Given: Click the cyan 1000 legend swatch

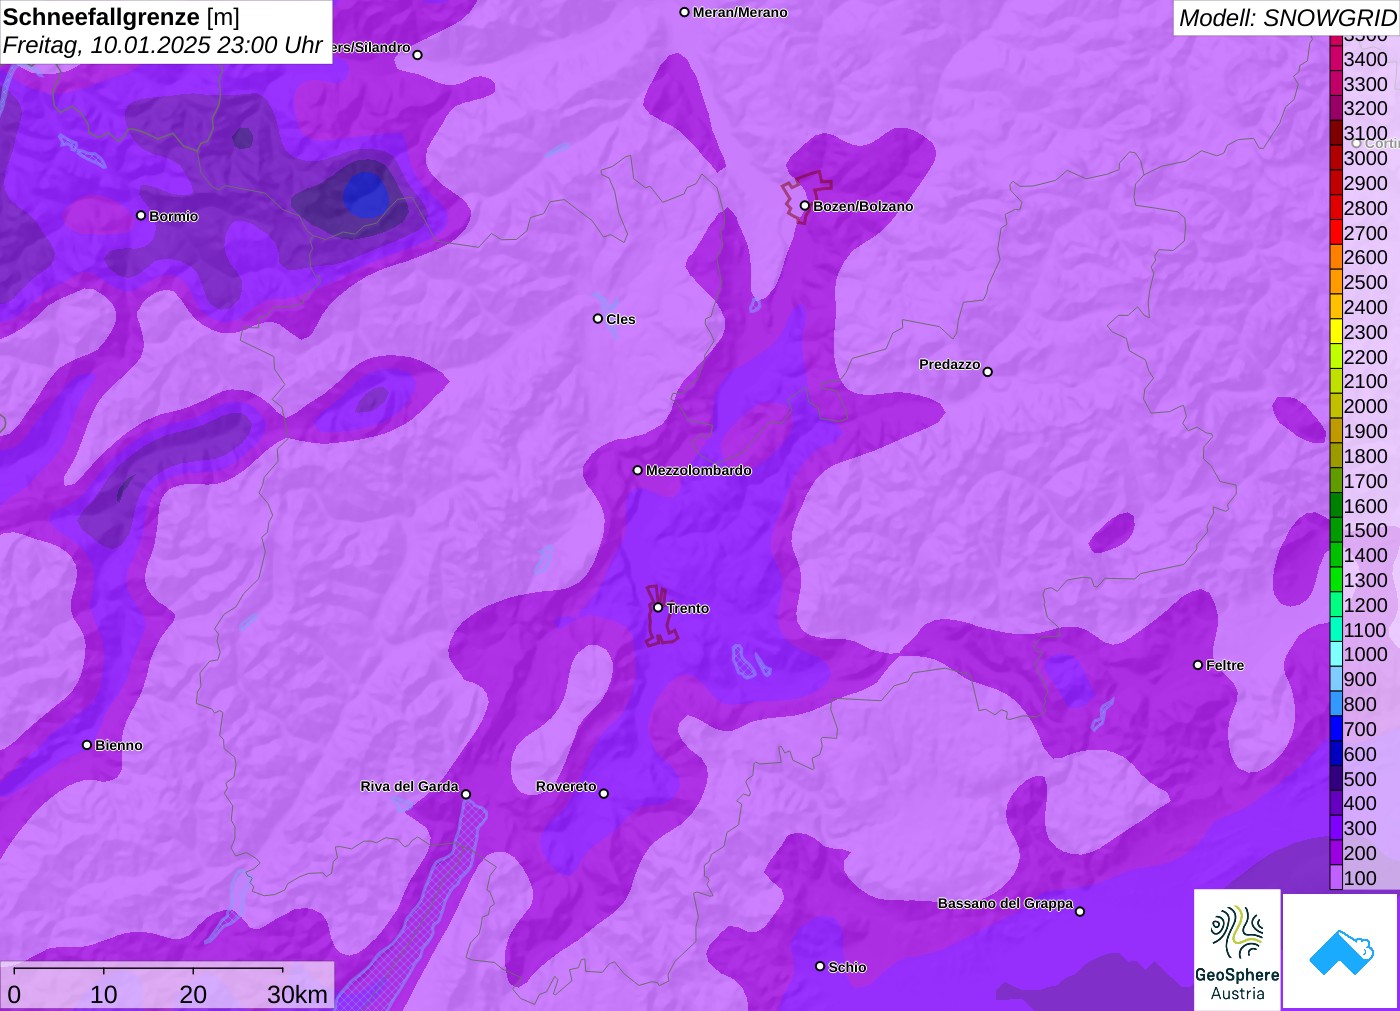Looking at the screenshot, I should pos(1336,654).
